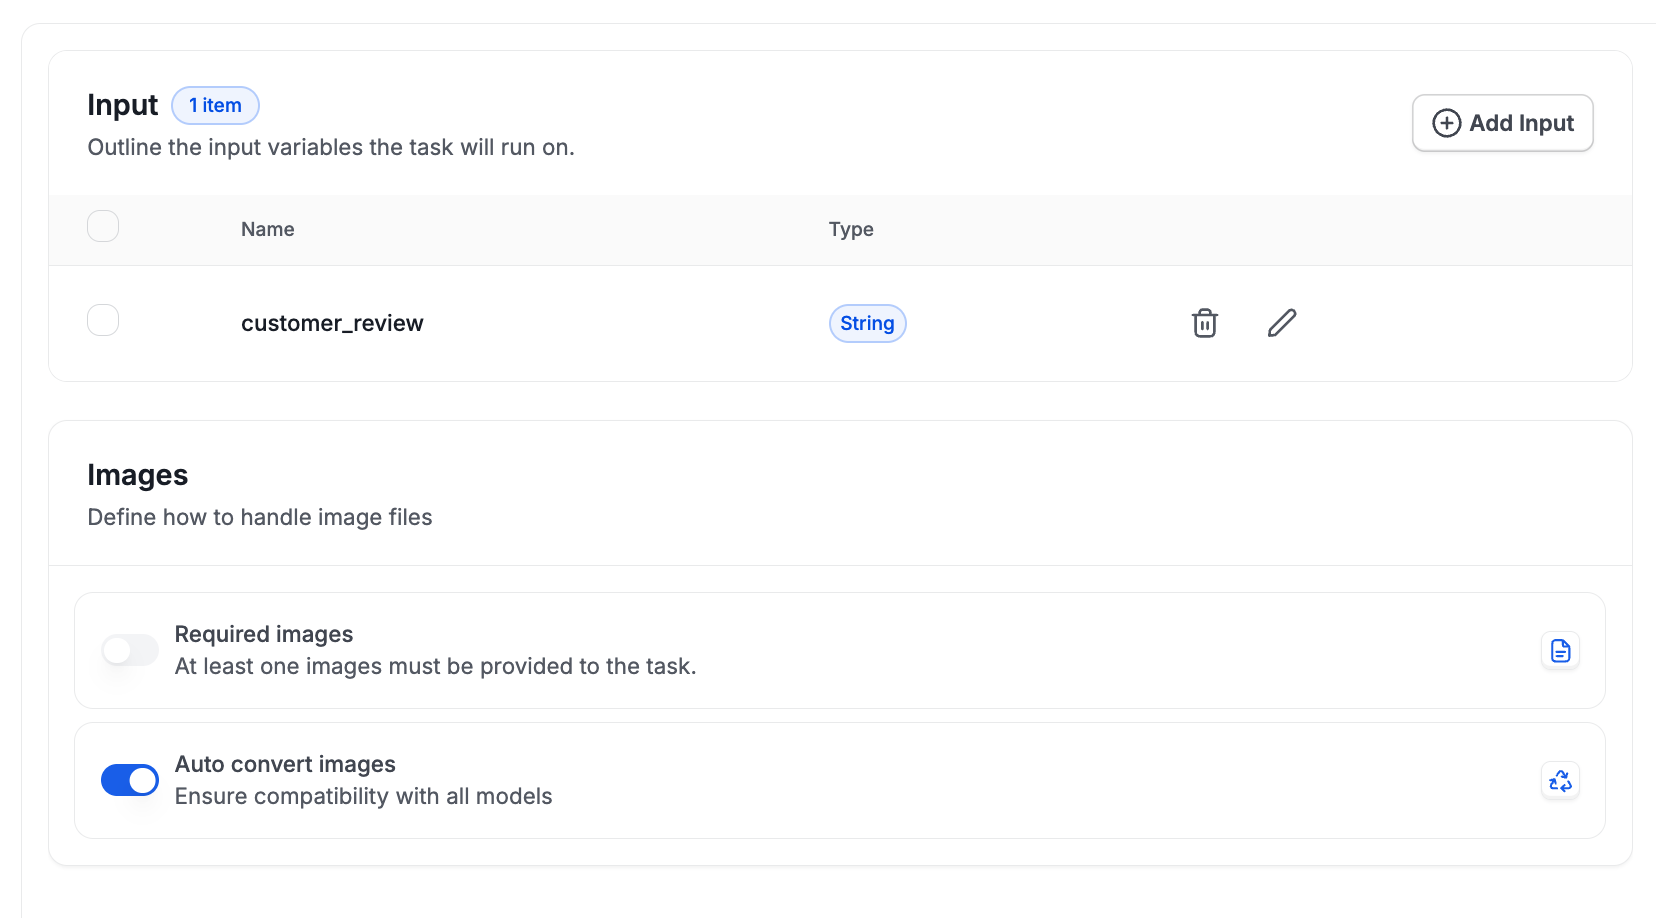
Task: Click the Type column header
Action: point(850,230)
